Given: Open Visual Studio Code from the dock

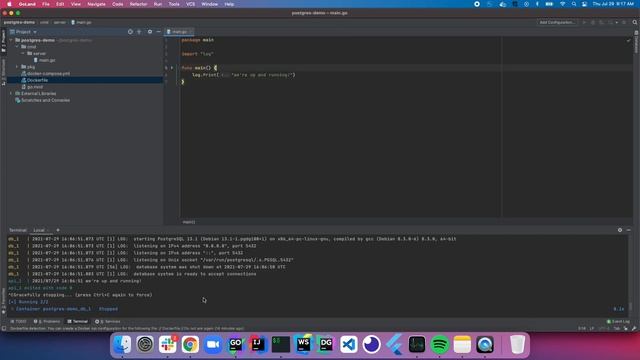Looking at the screenshot, I should pyautogui.click(x=349, y=345).
